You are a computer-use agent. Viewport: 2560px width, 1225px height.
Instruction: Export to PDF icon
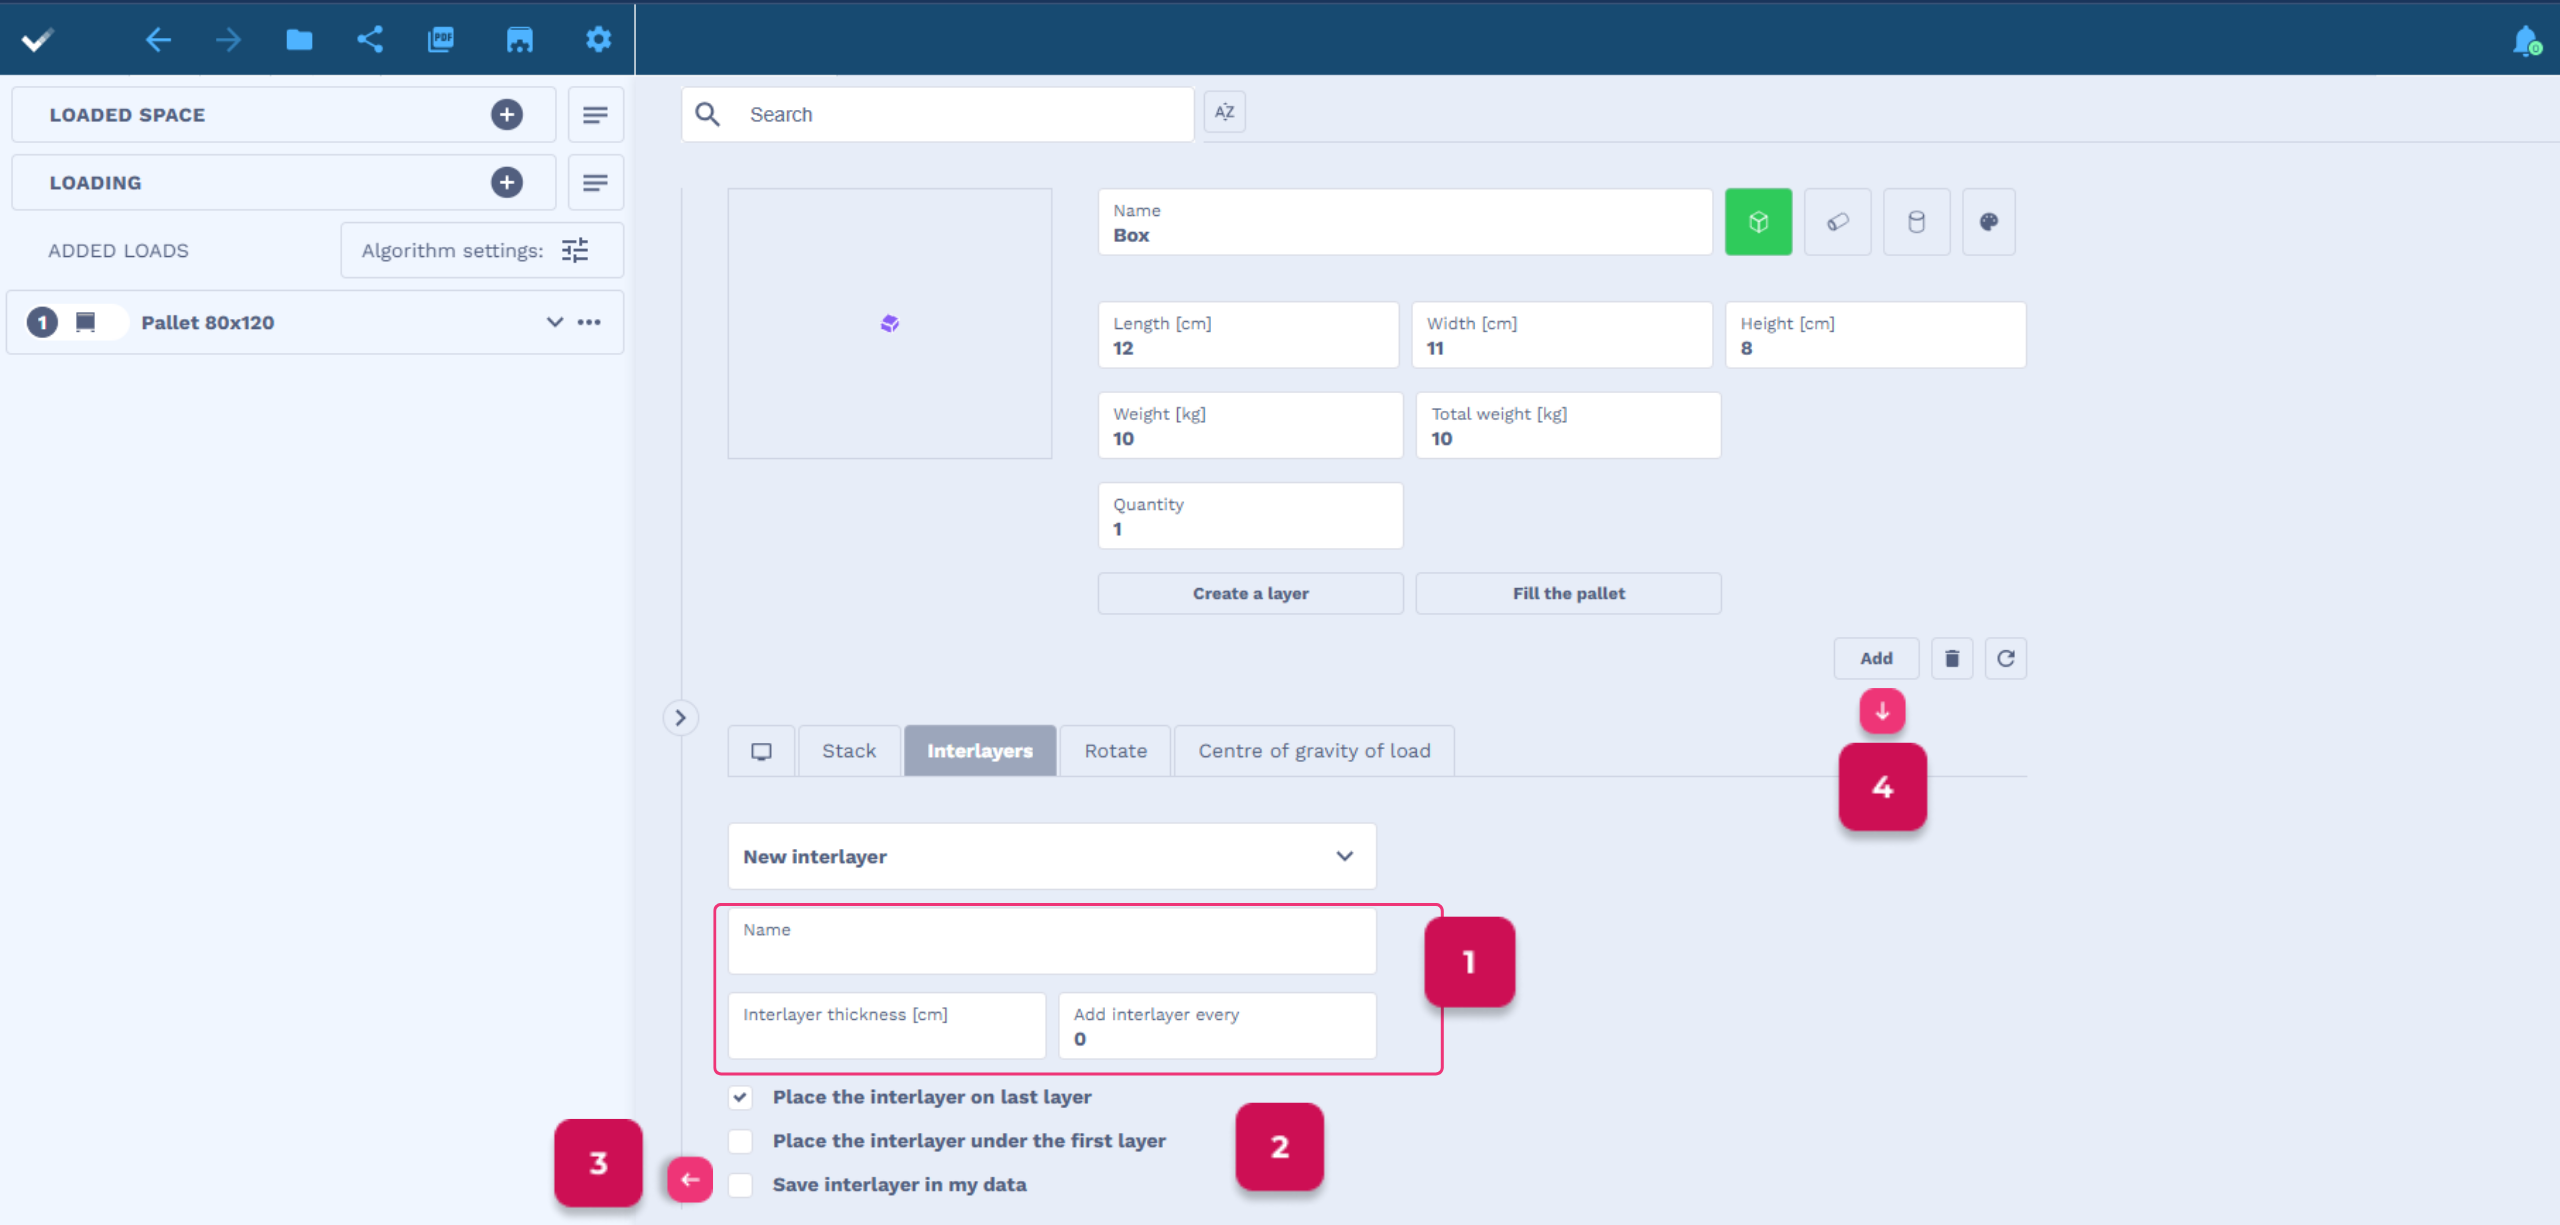(x=441, y=40)
